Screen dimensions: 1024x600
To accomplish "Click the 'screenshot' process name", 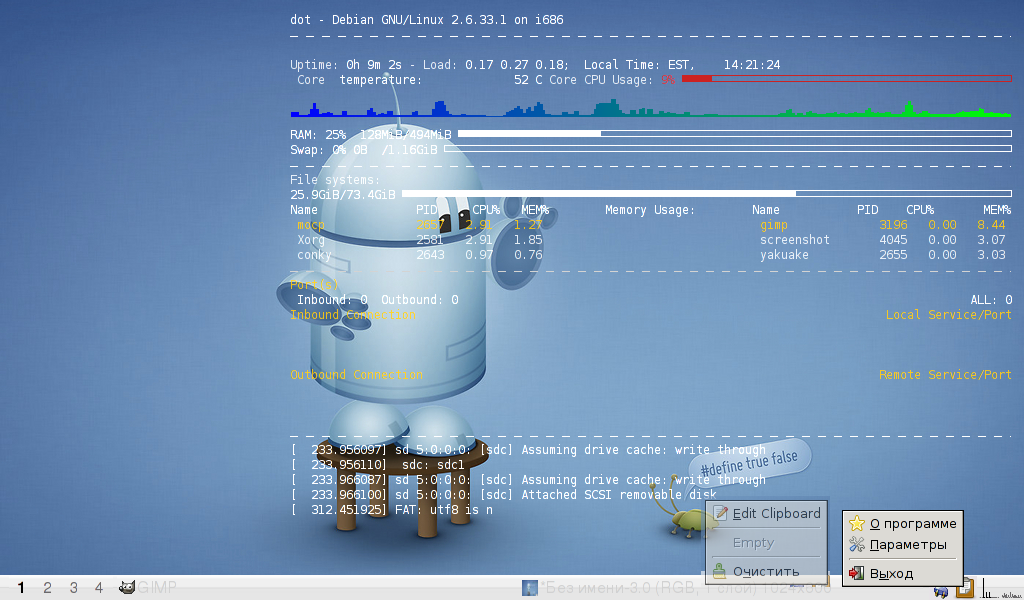I will [x=795, y=240].
